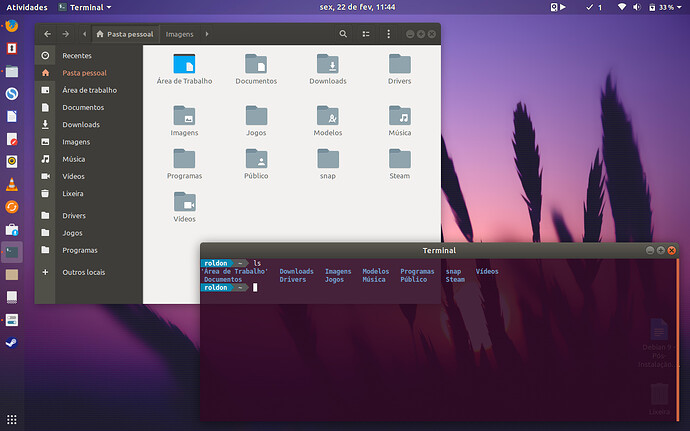Image resolution: width=690 pixels, height=431 pixels.
Task: Show all applications grid button
Action: click(x=12, y=419)
